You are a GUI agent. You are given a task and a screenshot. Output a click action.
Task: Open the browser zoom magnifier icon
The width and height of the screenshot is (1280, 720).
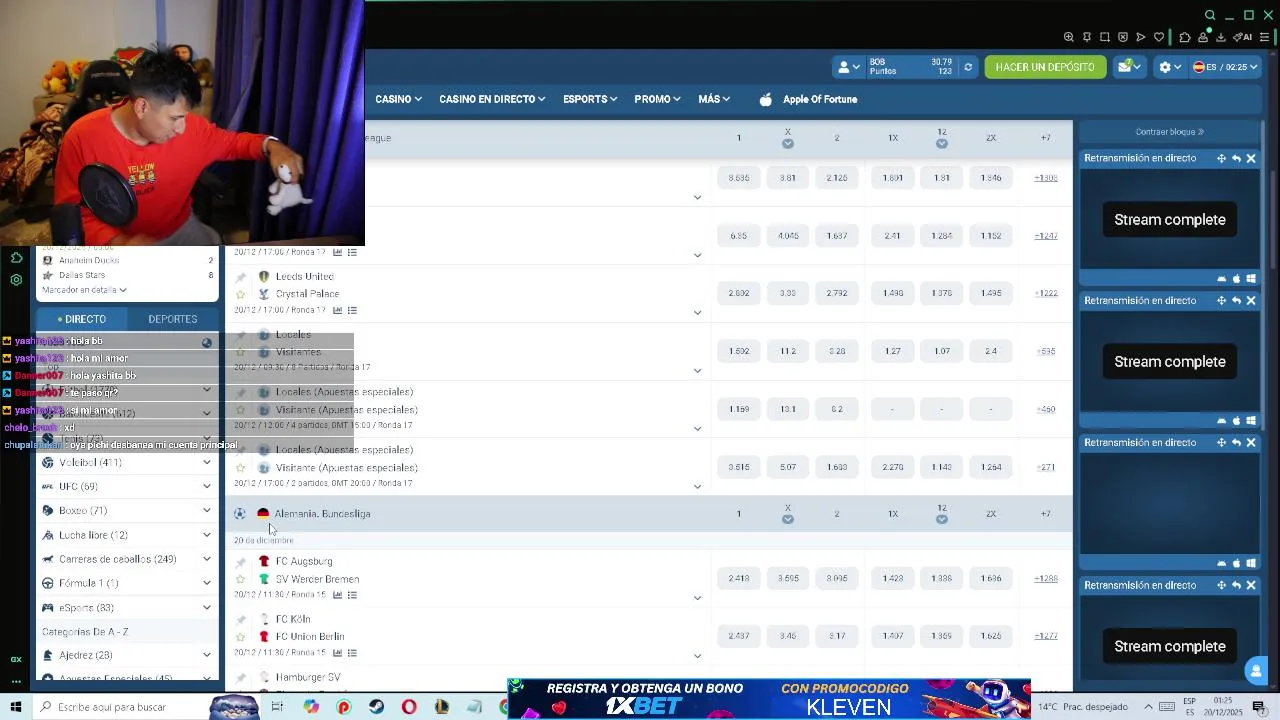(x=1069, y=37)
